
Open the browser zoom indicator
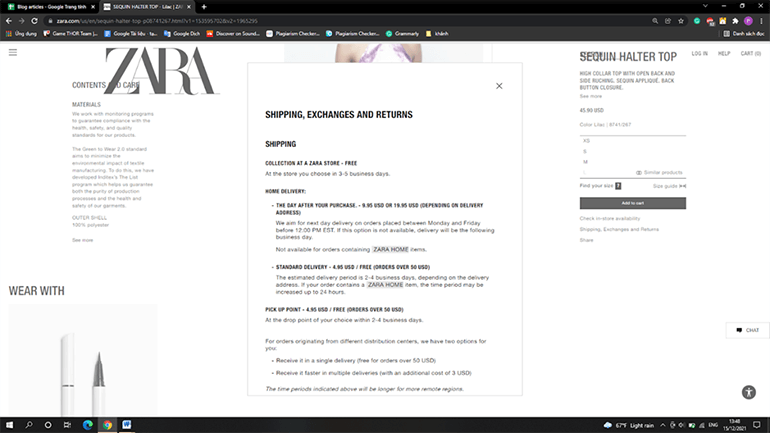pyautogui.click(x=655, y=21)
